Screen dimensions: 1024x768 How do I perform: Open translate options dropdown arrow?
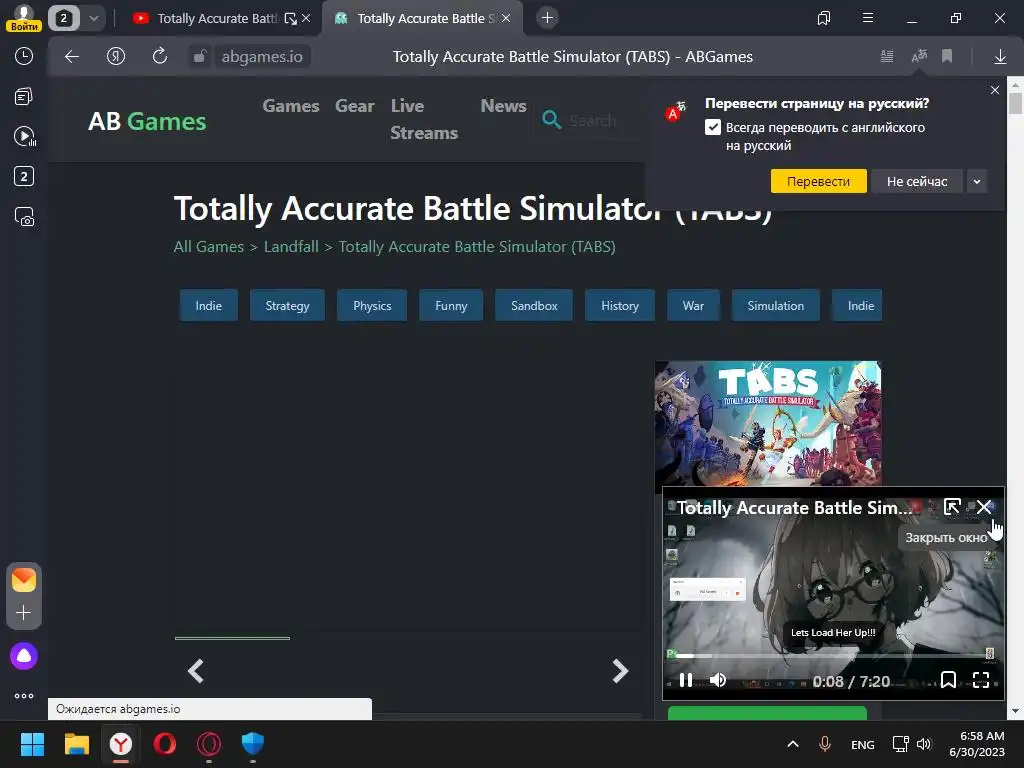(977, 182)
